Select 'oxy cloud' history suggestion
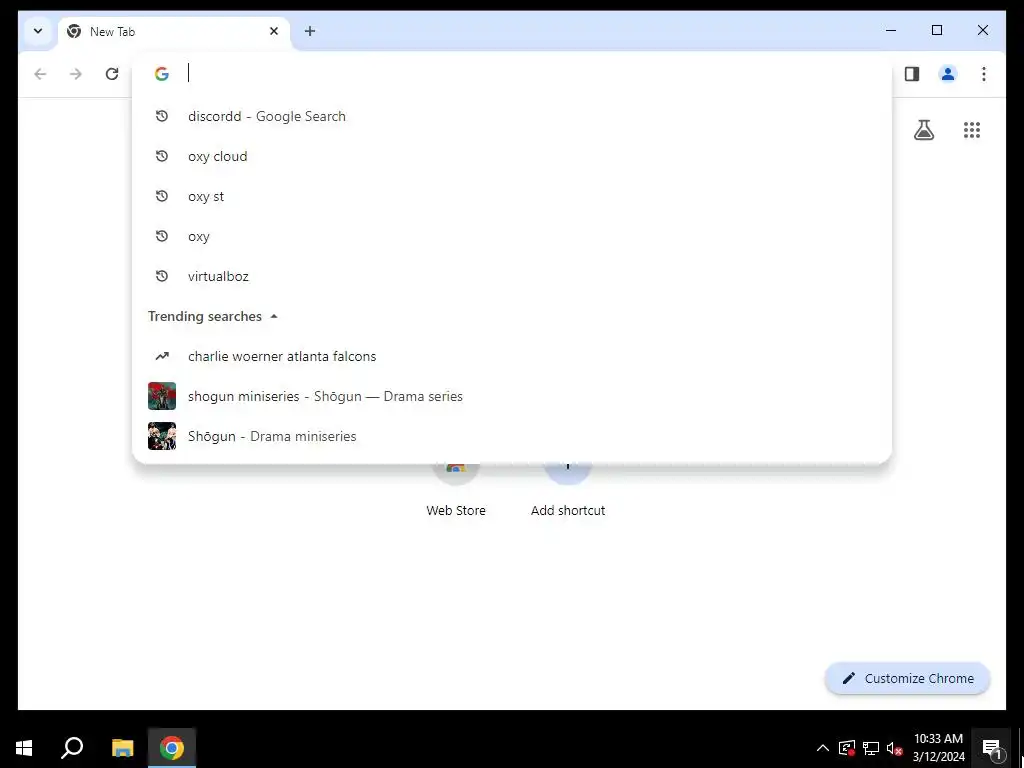The width and height of the screenshot is (1024, 768). click(512, 156)
